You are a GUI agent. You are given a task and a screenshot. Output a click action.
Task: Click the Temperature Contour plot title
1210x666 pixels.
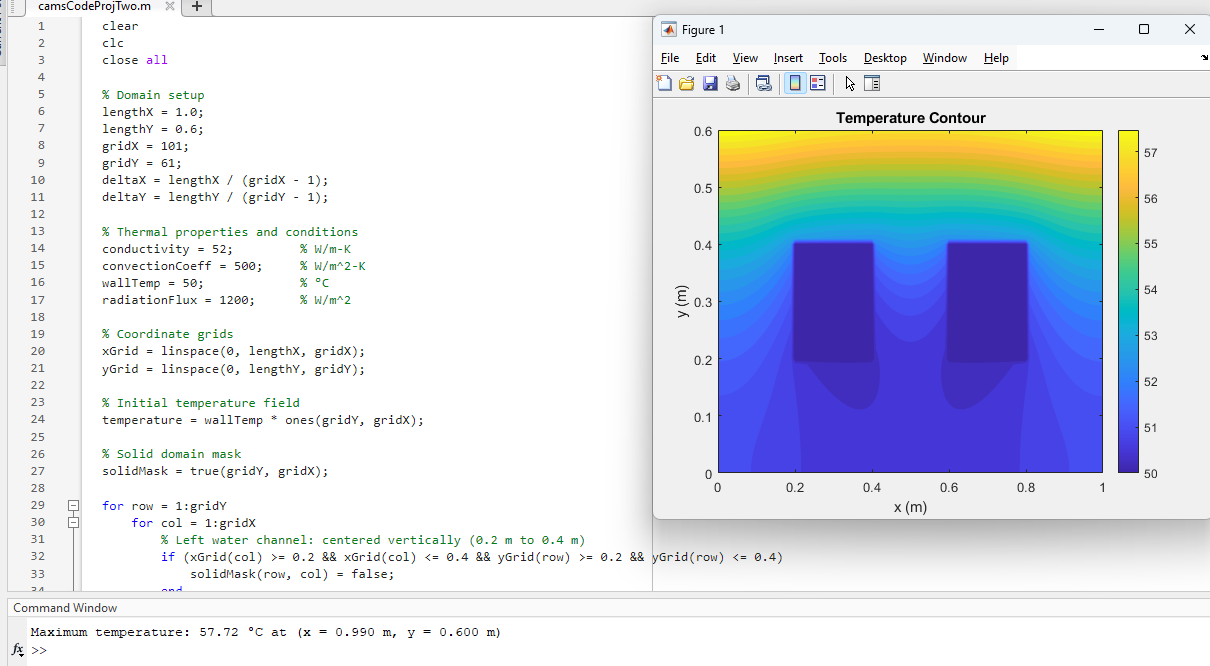(x=911, y=118)
